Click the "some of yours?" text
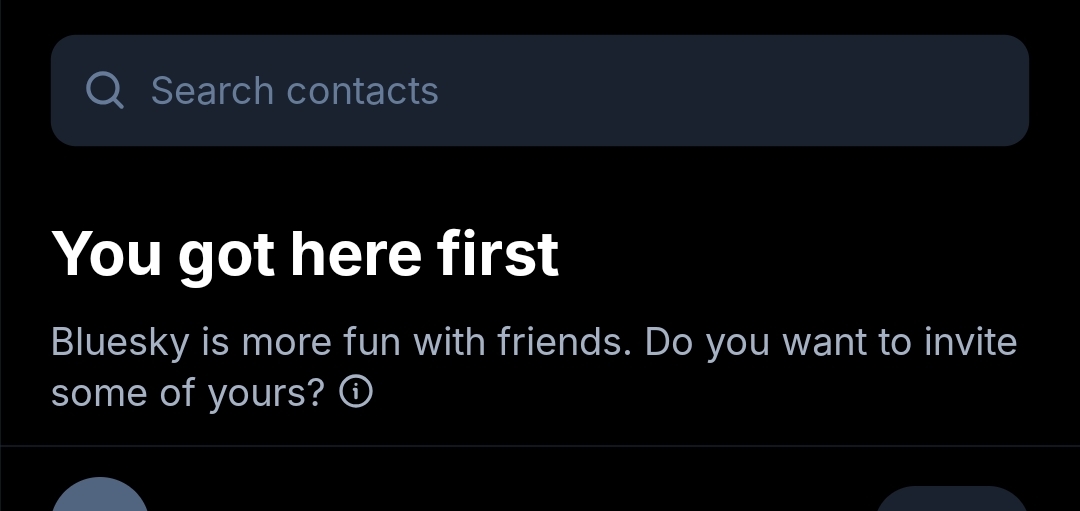1080x511 pixels. coord(188,393)
